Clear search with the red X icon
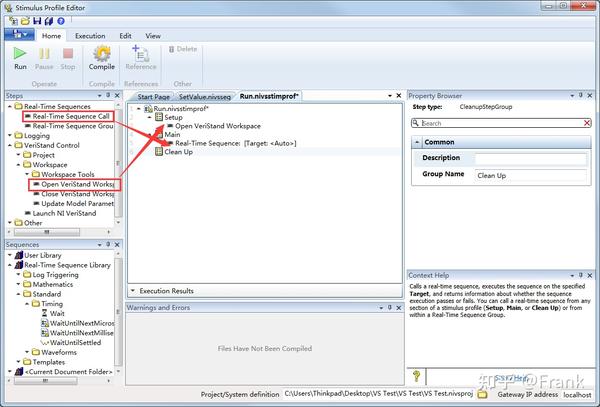The width and height of the screenshot is (600, 407). [587, 123]
